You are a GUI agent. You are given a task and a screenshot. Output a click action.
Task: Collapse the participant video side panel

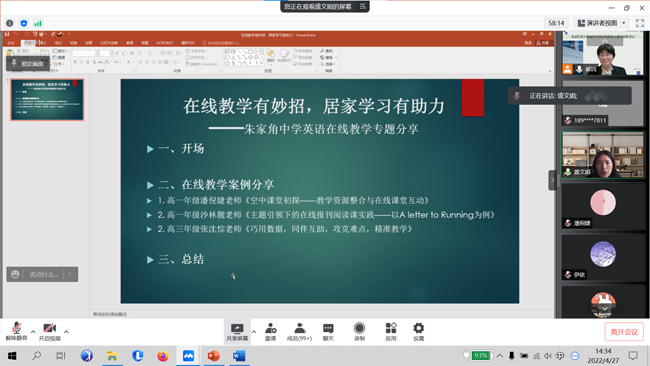(x=552, y=180)
